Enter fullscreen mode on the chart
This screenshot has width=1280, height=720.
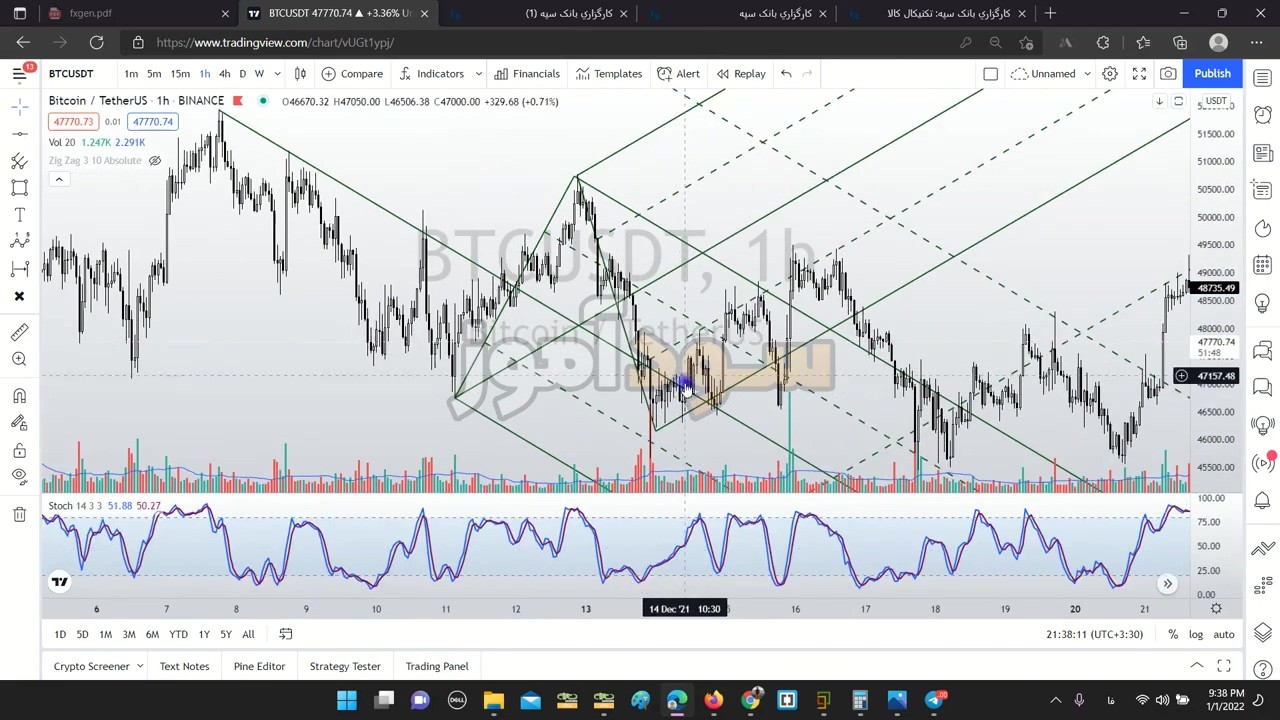[x=1139, y=74]
